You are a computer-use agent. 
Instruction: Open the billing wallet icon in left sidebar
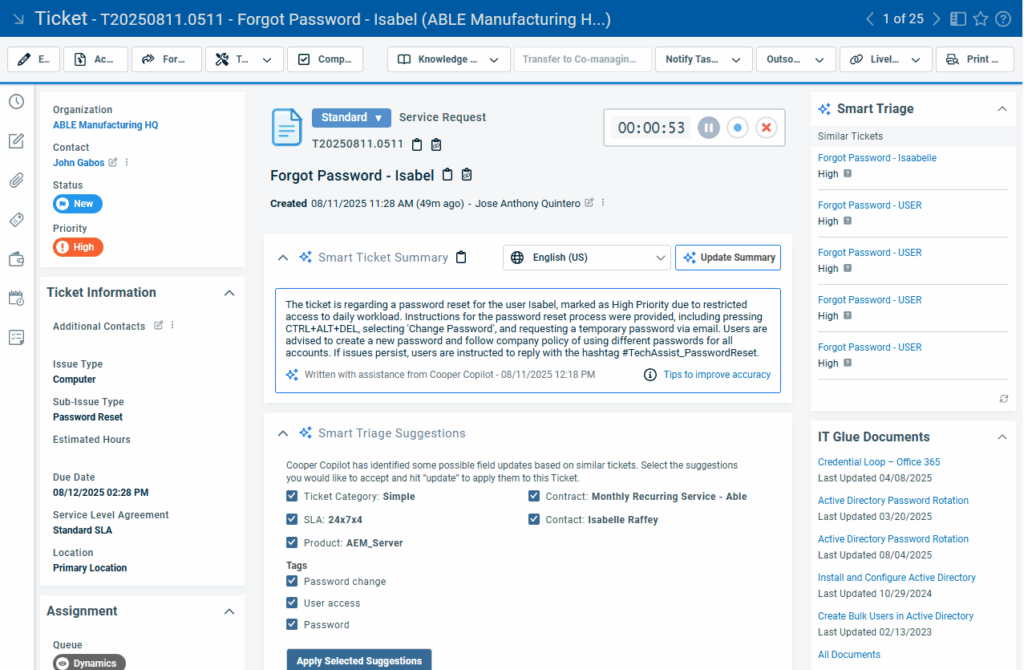click(16, 259)
